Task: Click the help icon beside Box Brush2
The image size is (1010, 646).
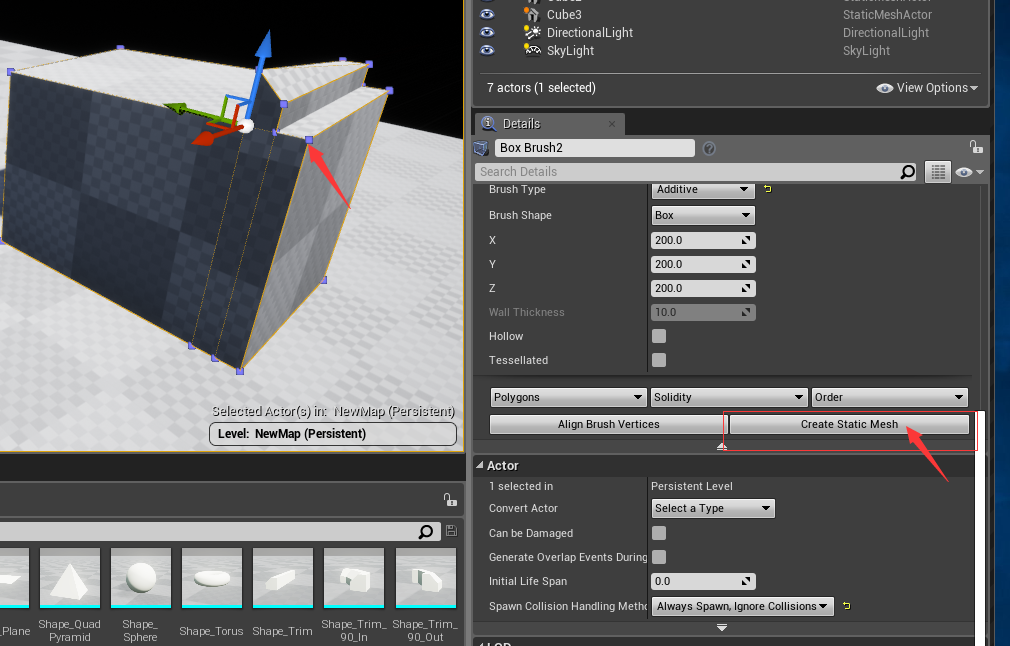Action: pyautogui.click(x=709, y=148)
